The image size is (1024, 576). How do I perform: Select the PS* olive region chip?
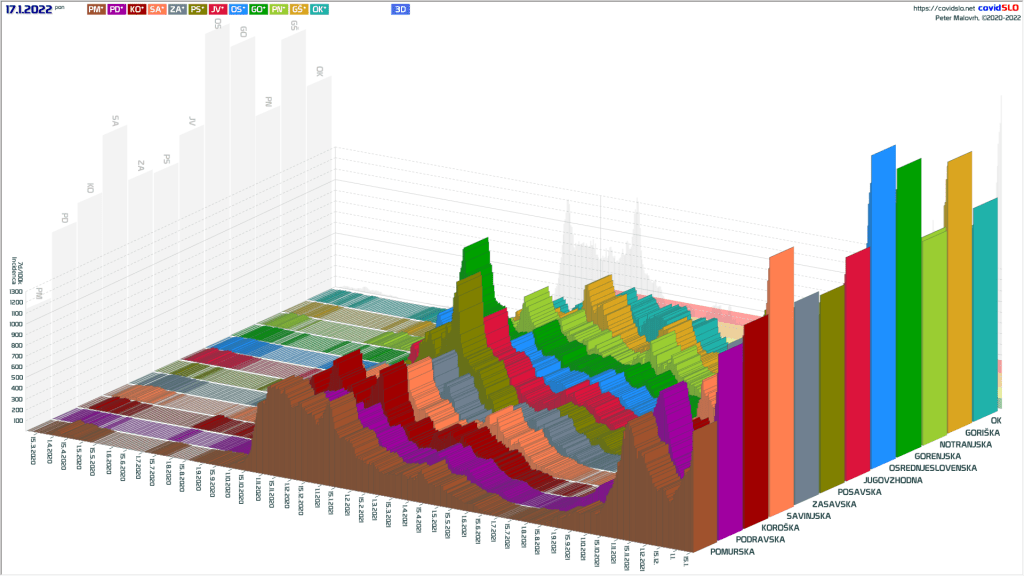click(198, 9)
